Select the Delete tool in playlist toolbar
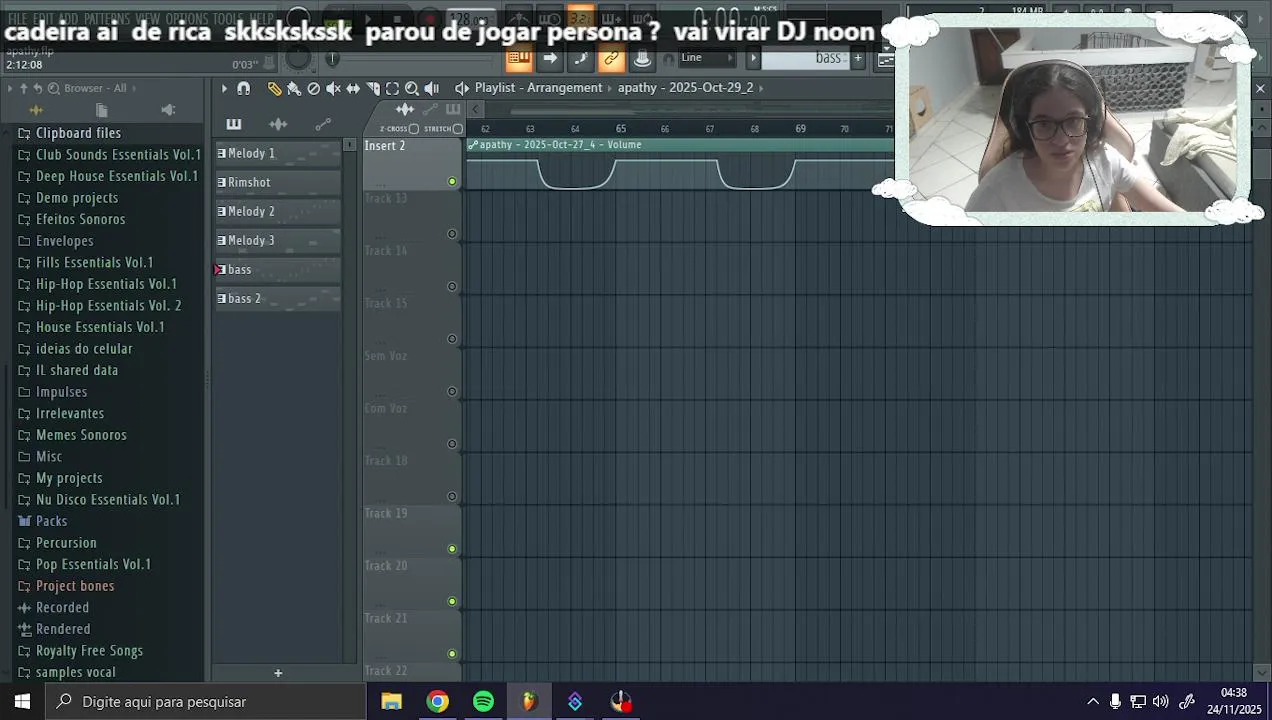The width and height of the screenshot is (1272, 720). [x=313, y=88]
